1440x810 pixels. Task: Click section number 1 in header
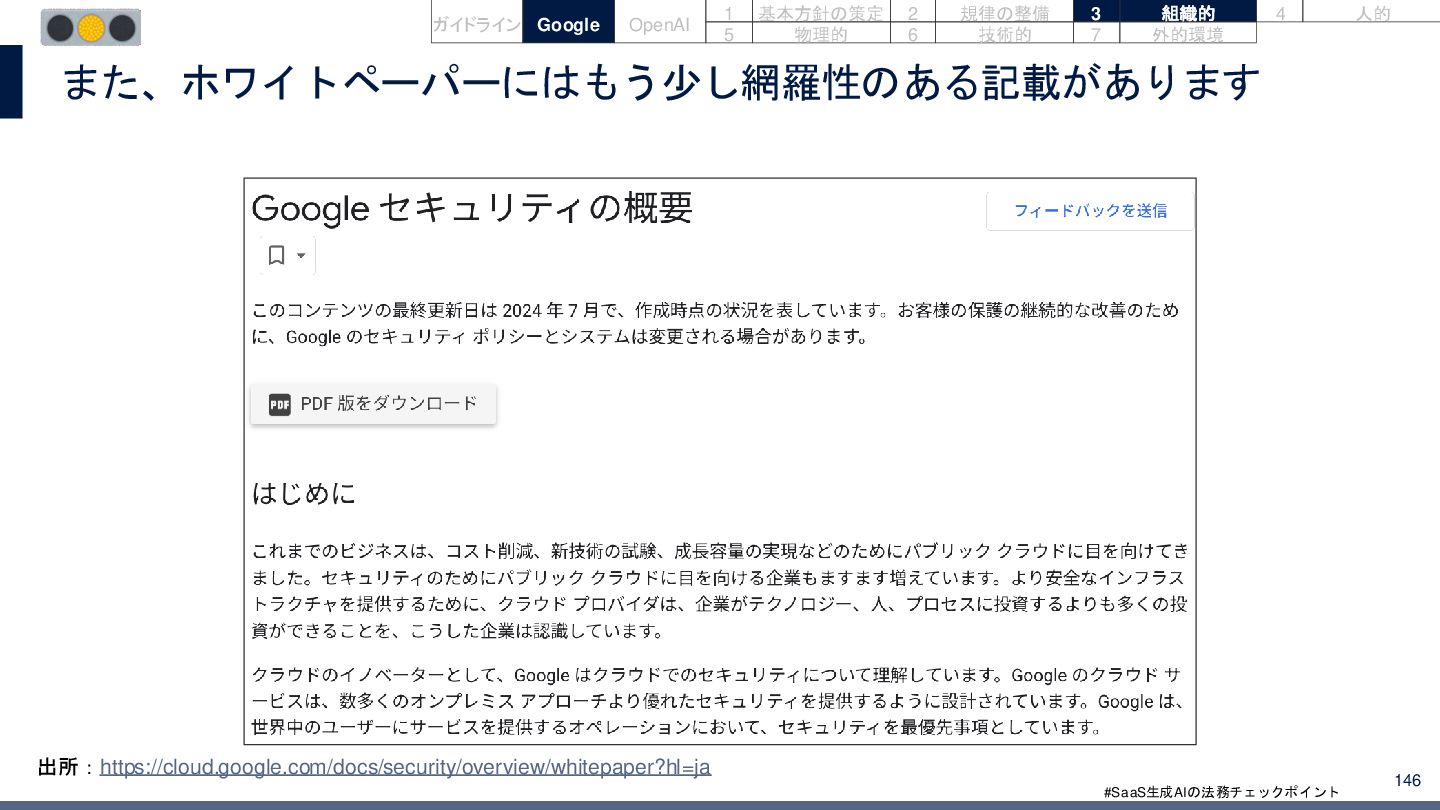pyautogui.click(x=729, y=13)
